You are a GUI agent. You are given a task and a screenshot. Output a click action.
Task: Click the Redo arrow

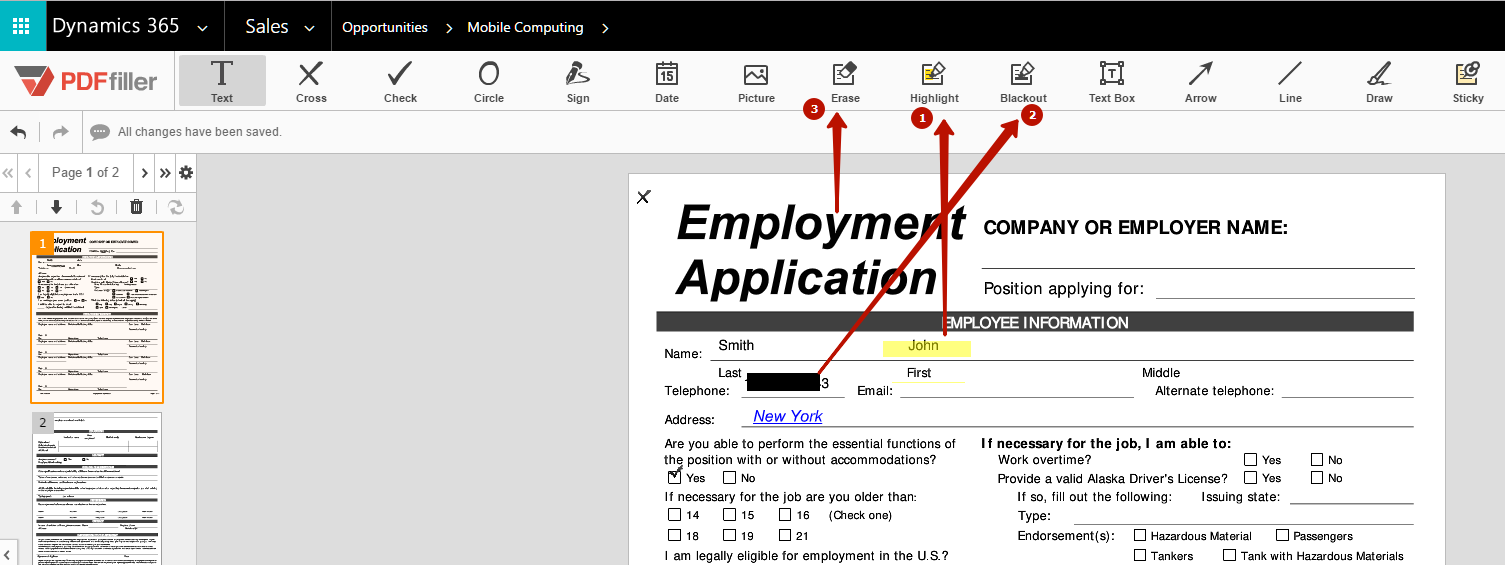click(x=60, y=132)
